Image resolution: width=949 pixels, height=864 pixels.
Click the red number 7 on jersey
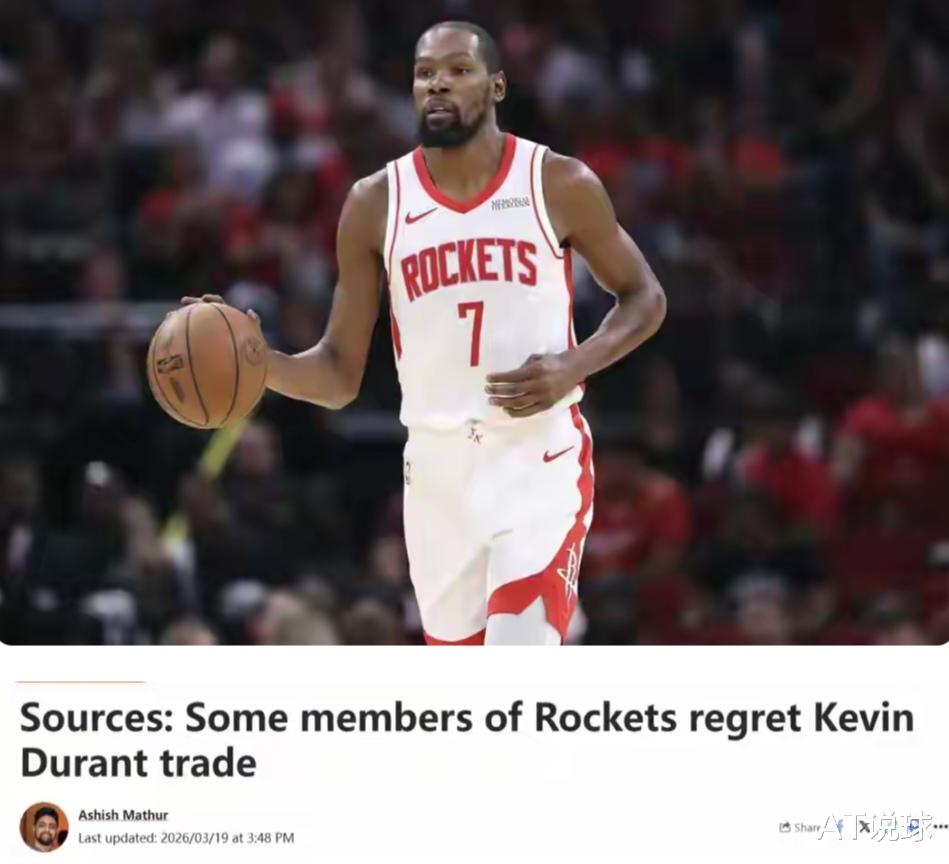(x=471, y=333)
